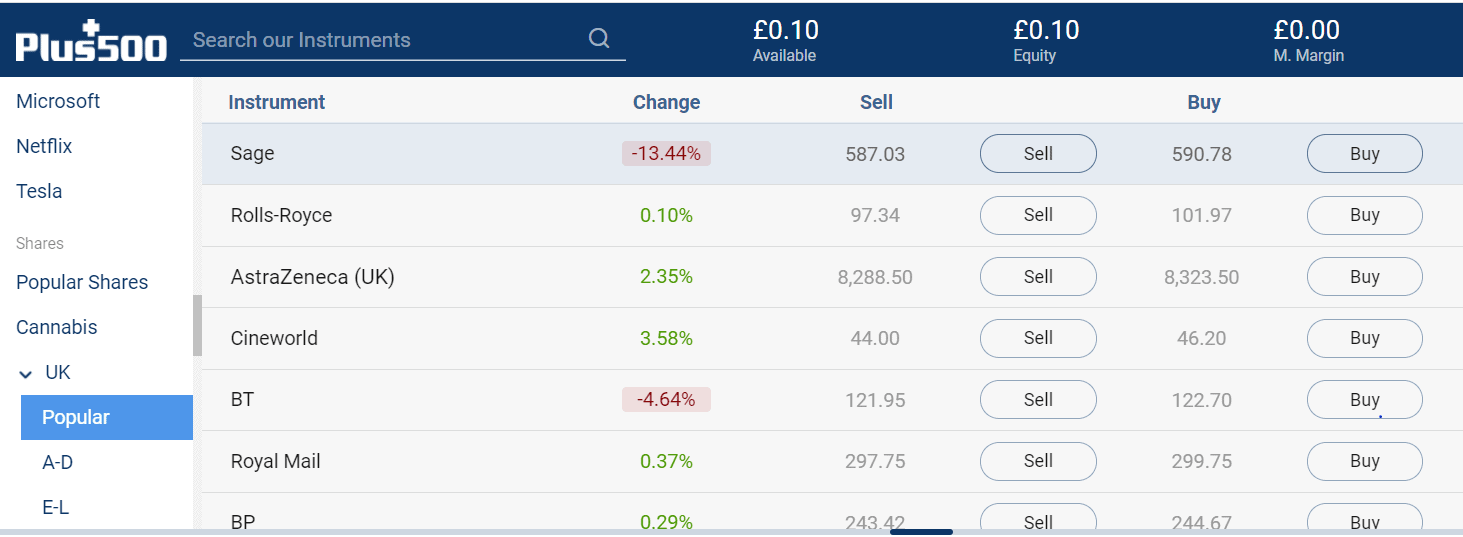Image resolution: width=1463 pixels, height=537 pixels.
Task: Sort by Change column header
Action: [666, 102]
